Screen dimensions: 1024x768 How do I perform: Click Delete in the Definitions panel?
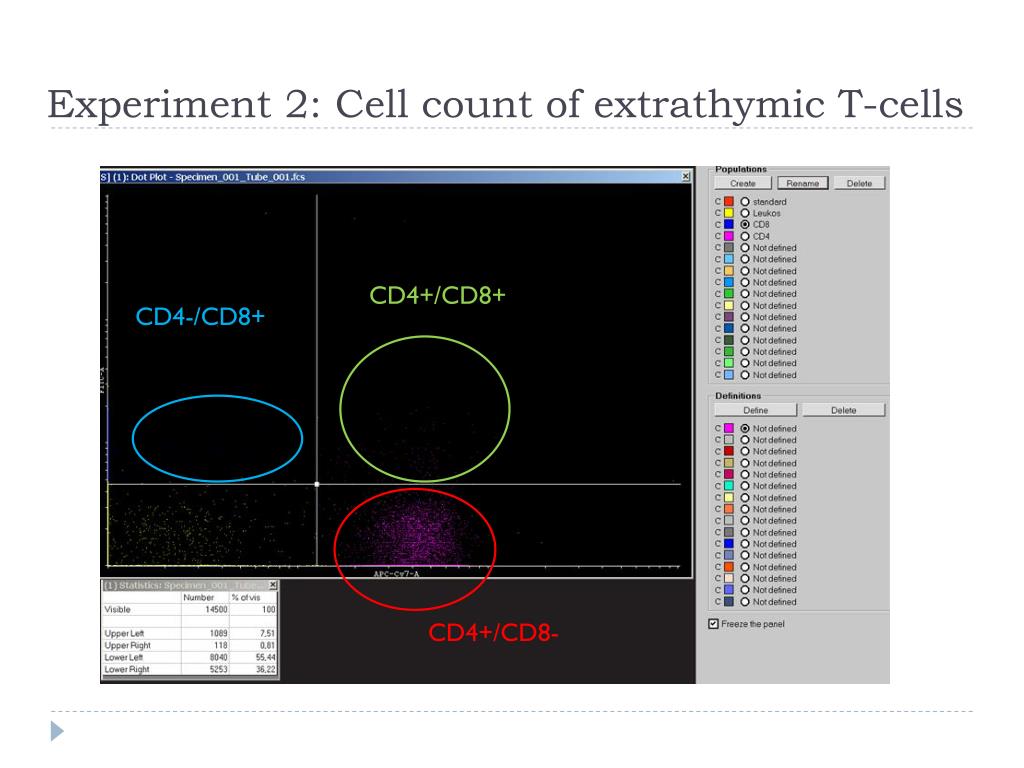[844, 410]
